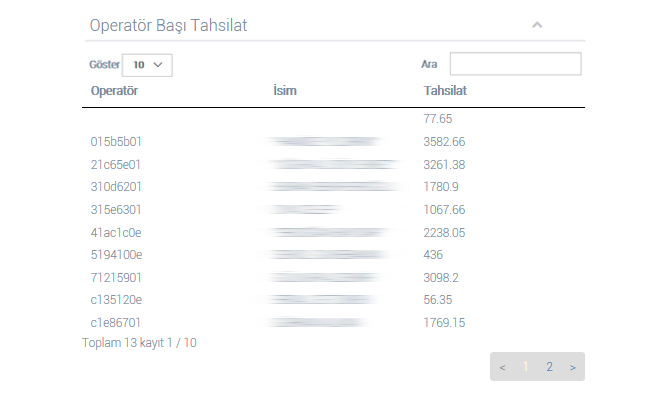
Task: Select the operator row 315e6301
Action: (333, 210)
